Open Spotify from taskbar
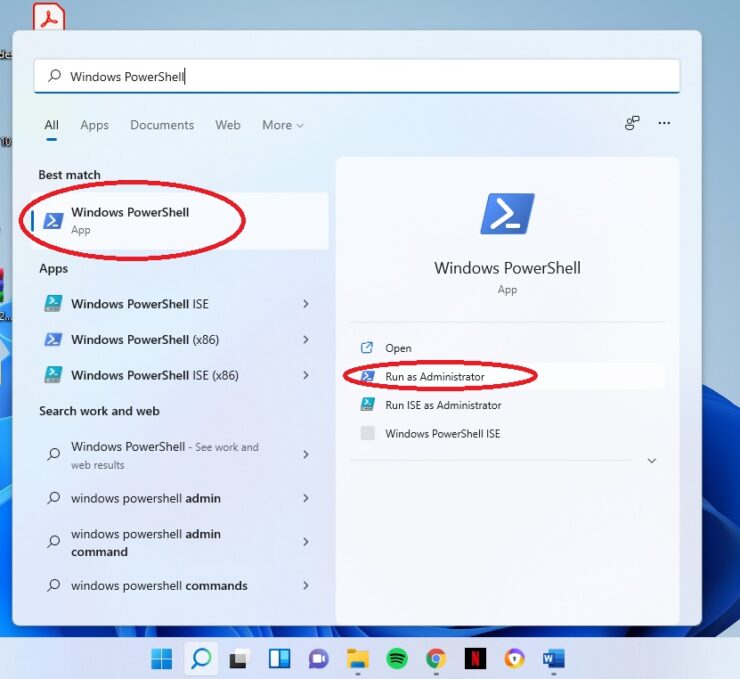Viewport: 740px width, 679px height. point(397,659)
